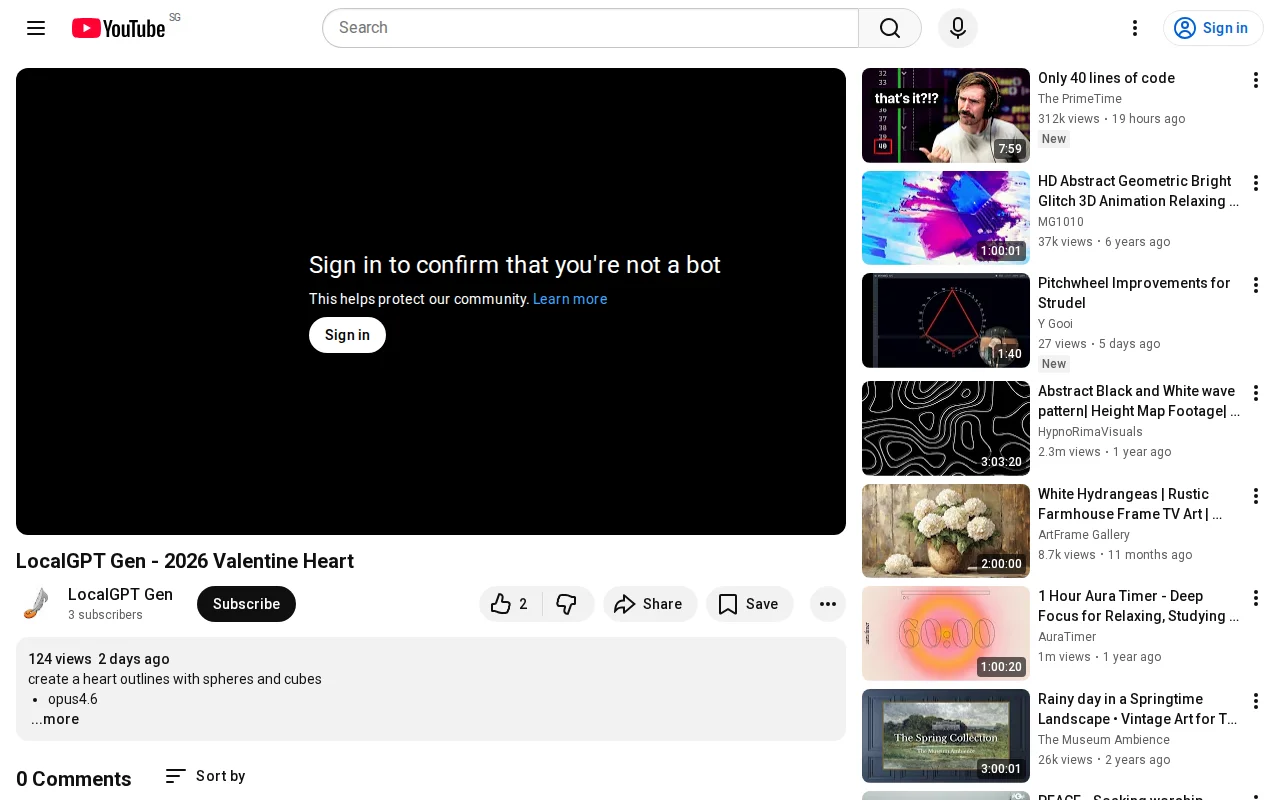Play Only 40 lines of code thumbnail
Viewport: 1280px width, 800px height.
pyautogui.click(x=946, y=115)
